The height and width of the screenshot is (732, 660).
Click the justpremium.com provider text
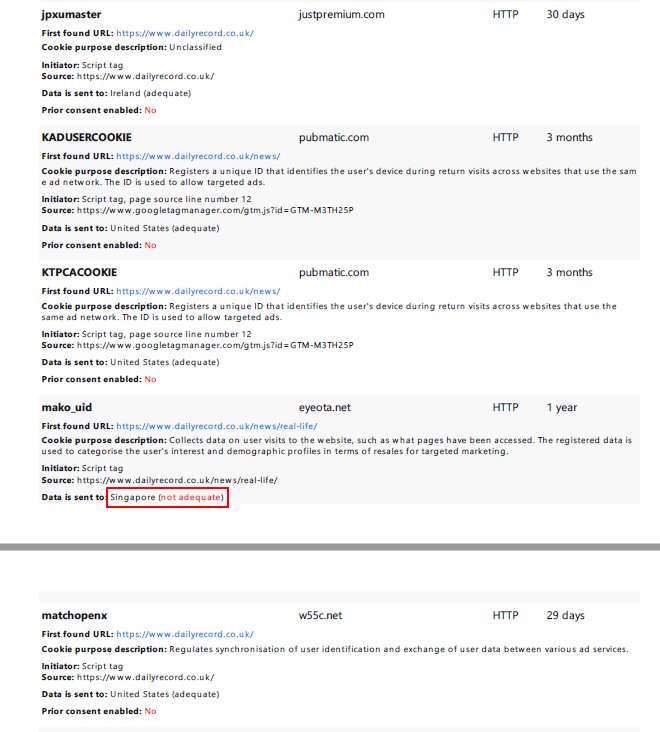tap(342, 14)
